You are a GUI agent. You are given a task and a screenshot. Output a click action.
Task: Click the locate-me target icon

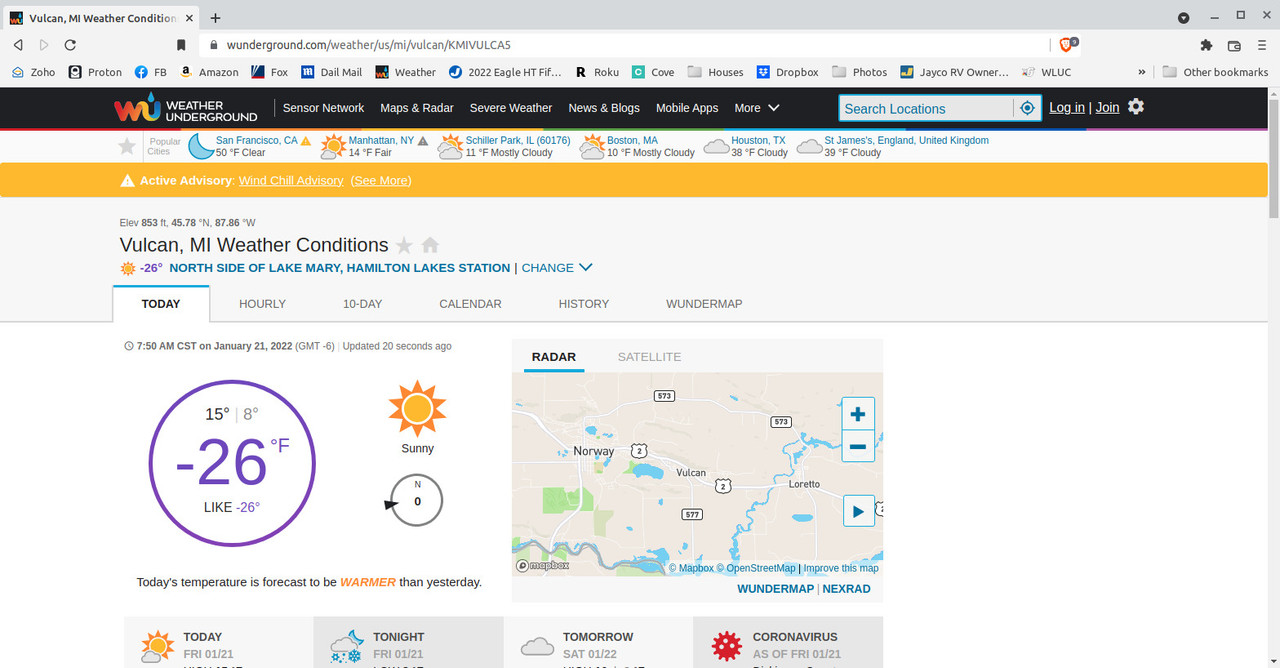[x=1027, y=108]
